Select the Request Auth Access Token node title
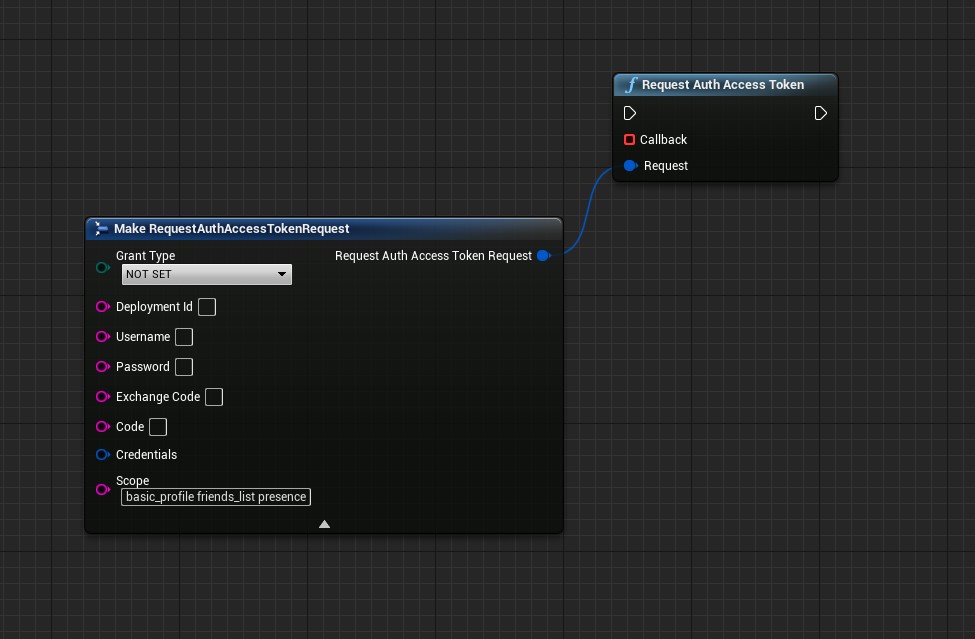The image size is (975, 639). [x=722, y=85]
